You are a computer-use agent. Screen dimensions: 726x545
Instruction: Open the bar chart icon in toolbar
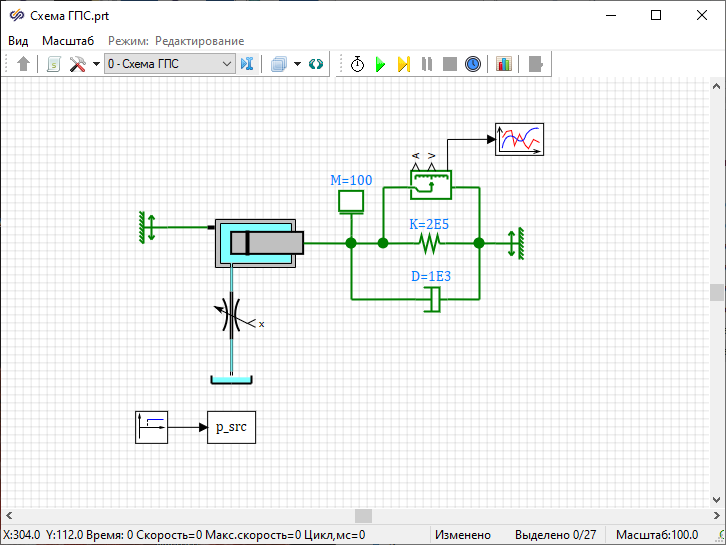tap(503, 64)
